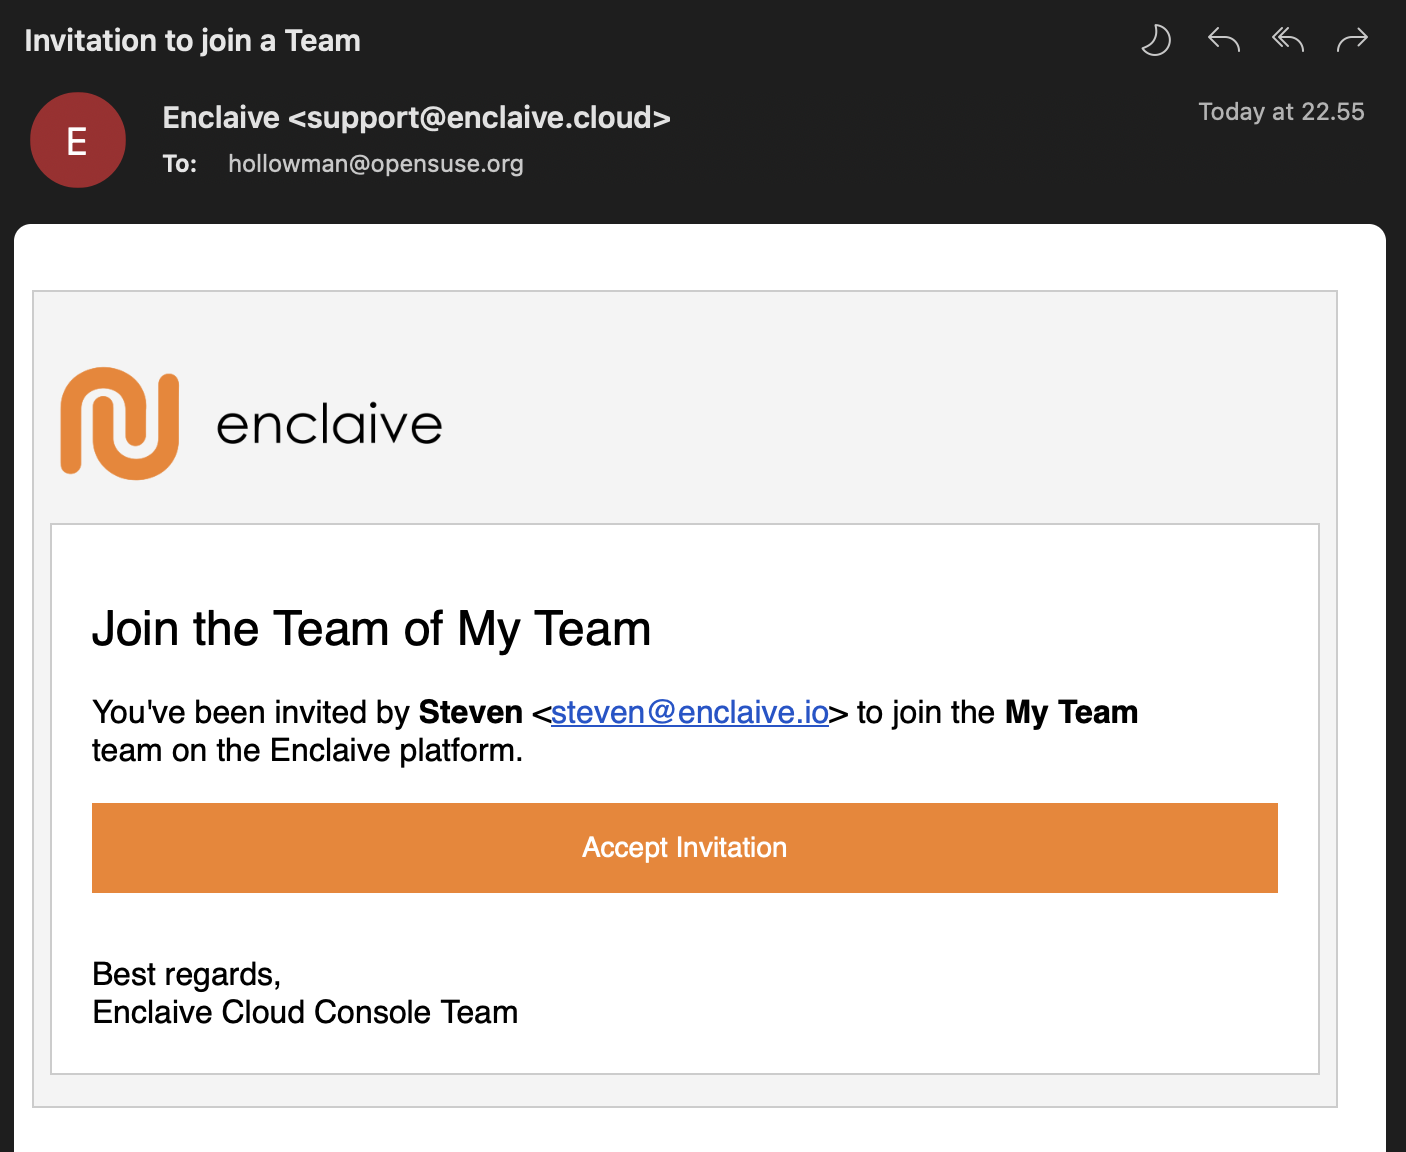Click the bold 'My Team' text in the paragraph
The height and width of the screenshot is (1152, 1406).
(1071, 712)
